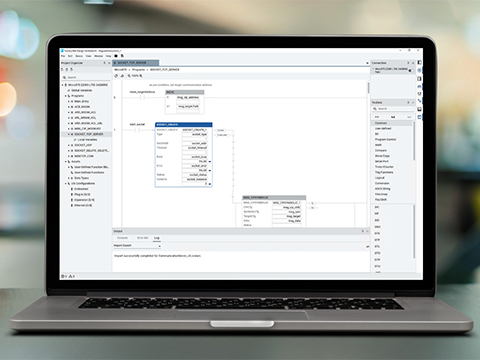The width and height of the screenshot is (480, 360).
Task: Collapse the SOCKET_TCP_SERVER program node
Action: coord(69,134)
